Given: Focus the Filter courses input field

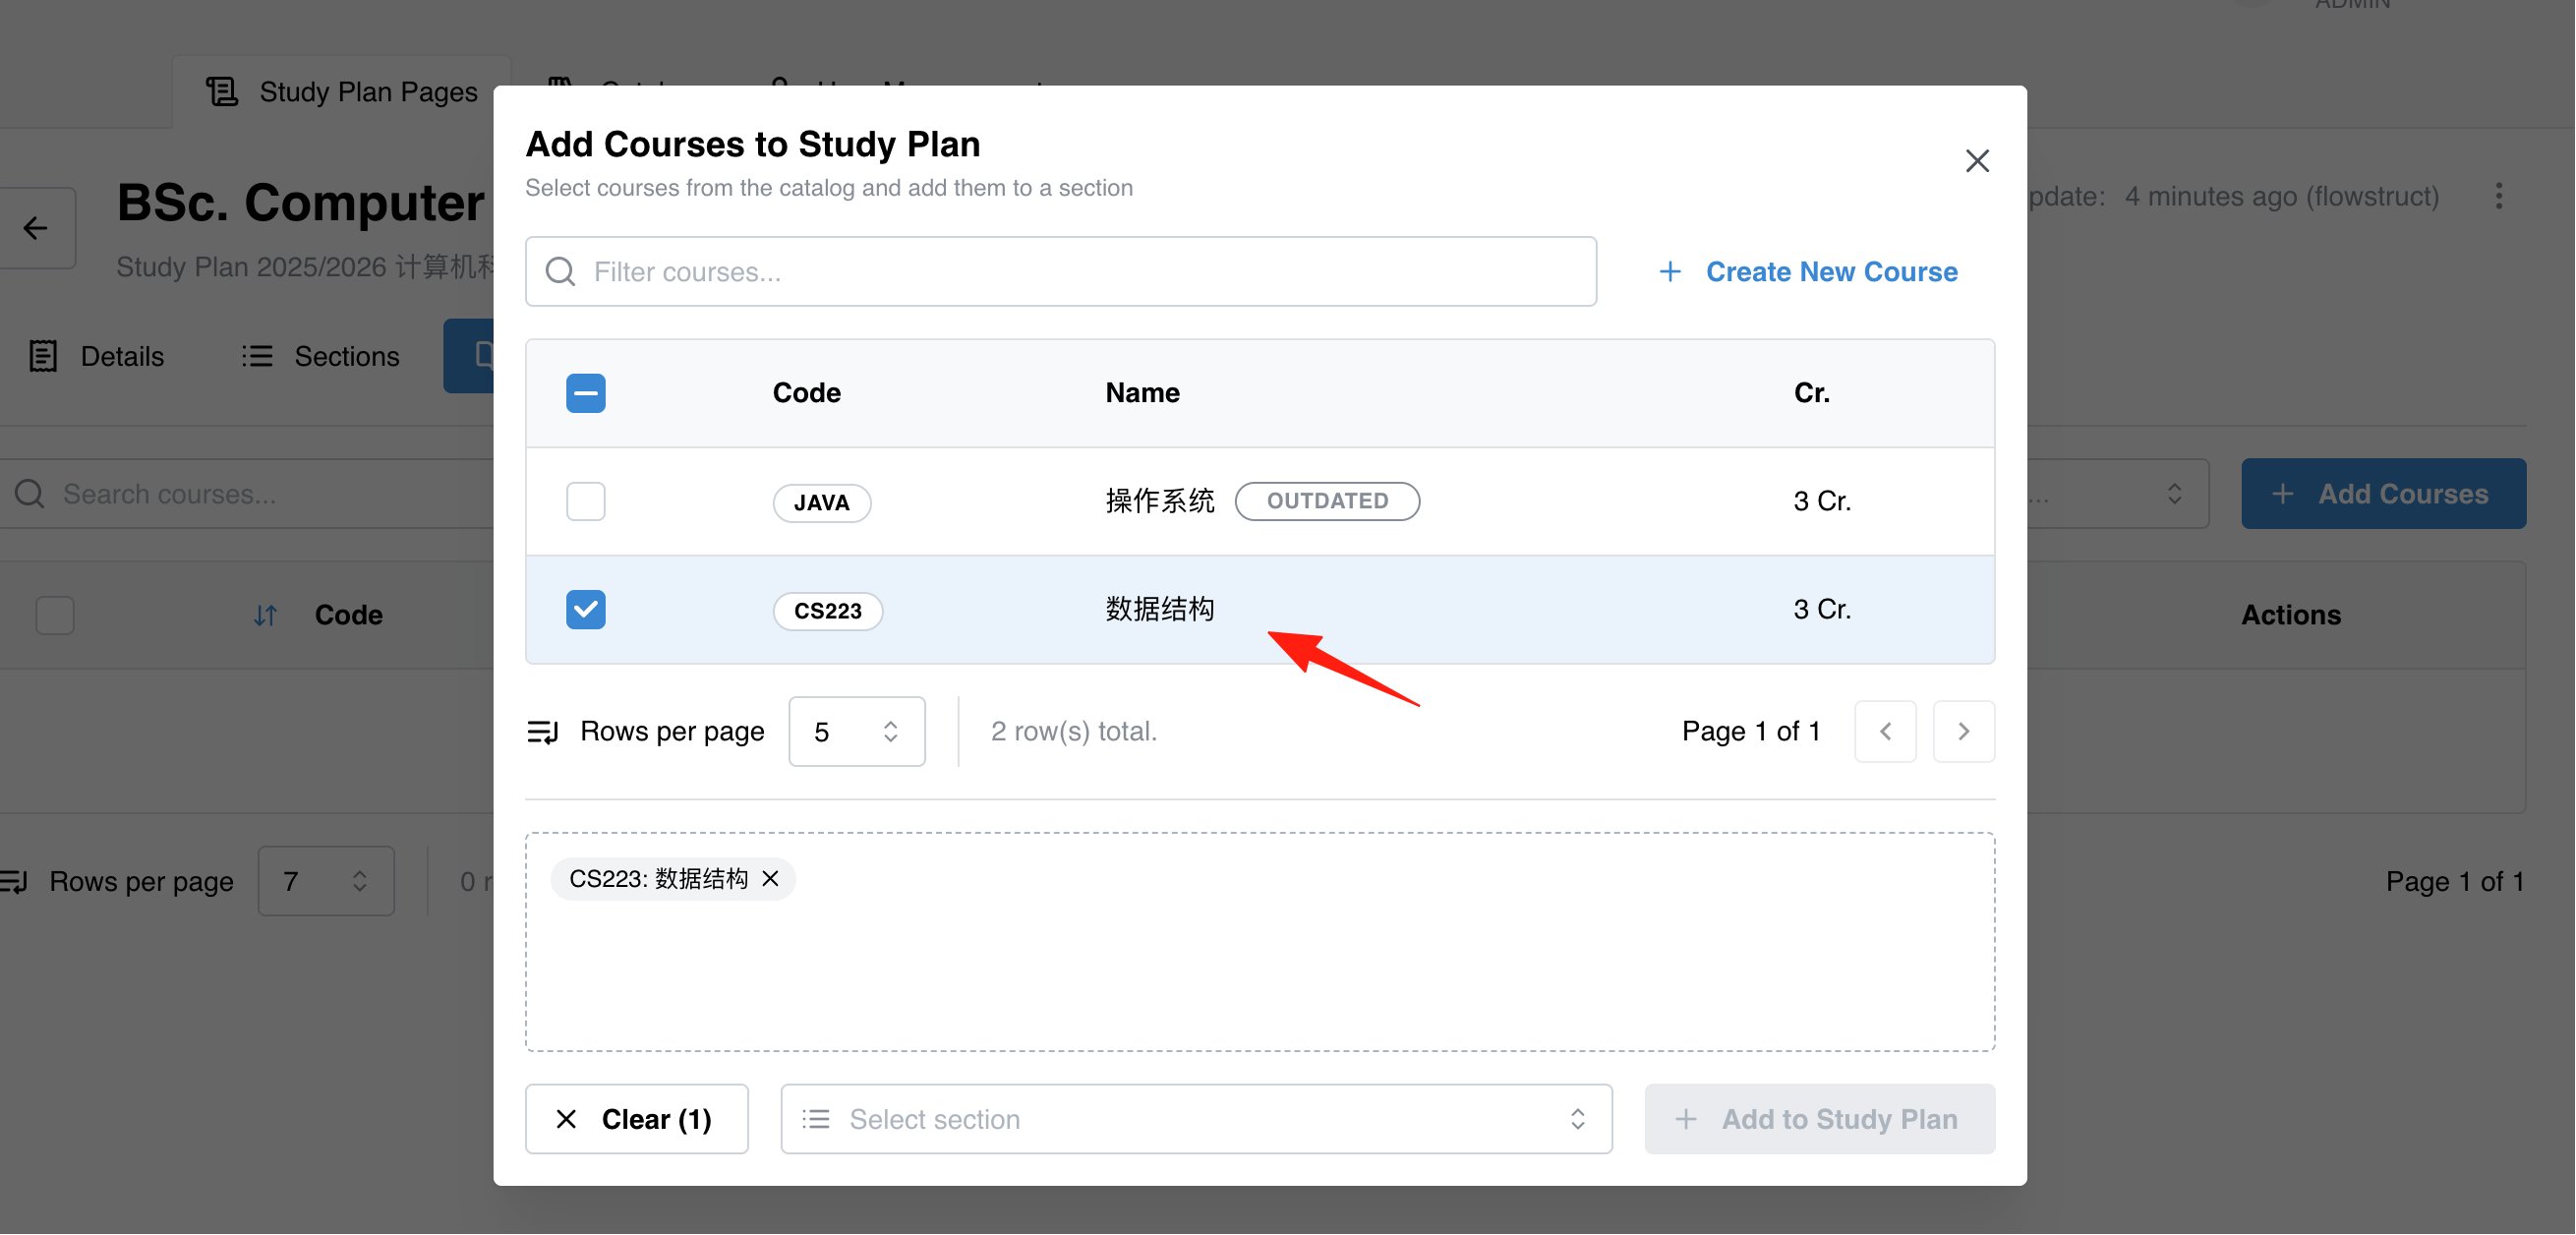Looking at the screenshot, I should pos(1060,272).
